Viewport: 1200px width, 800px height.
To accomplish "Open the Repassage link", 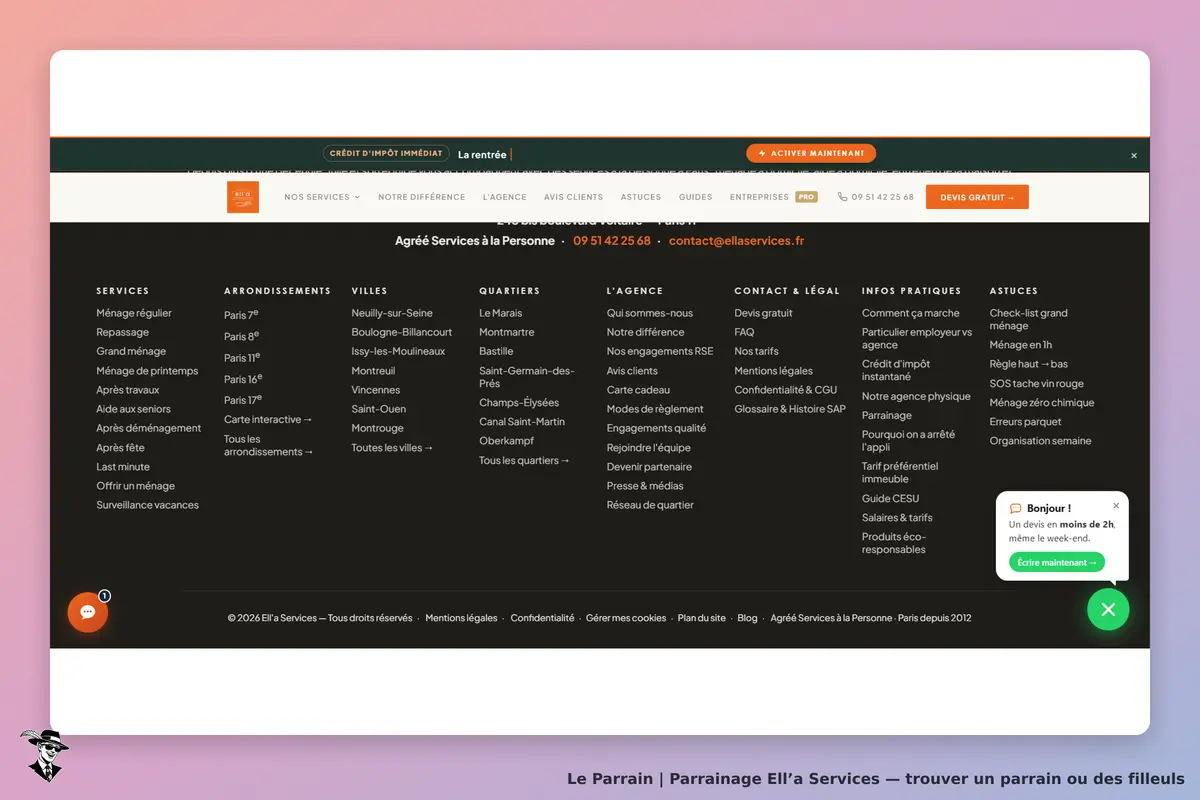I will (122, 332).
